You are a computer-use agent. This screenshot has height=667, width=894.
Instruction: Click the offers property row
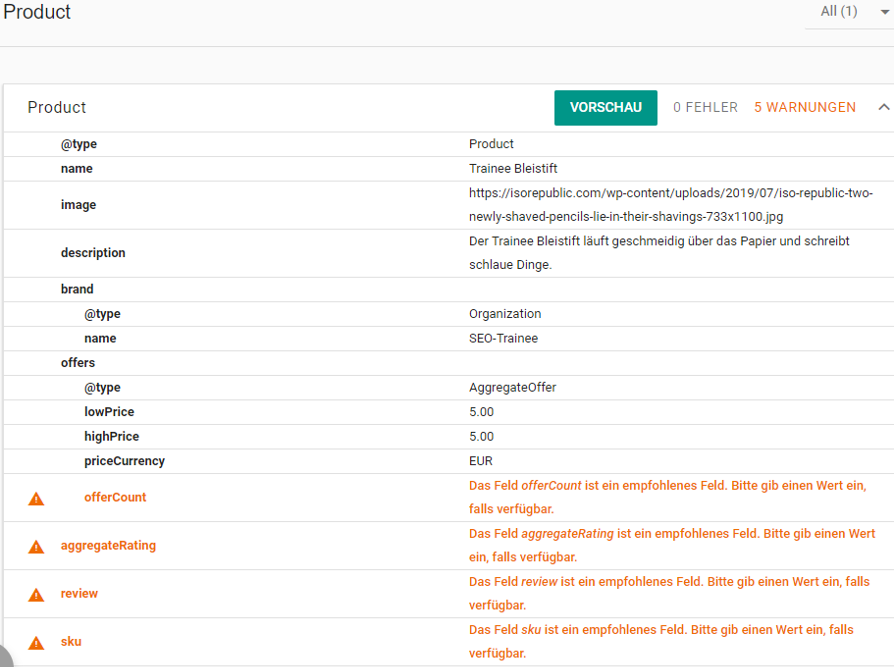click(x=449, y=363)
